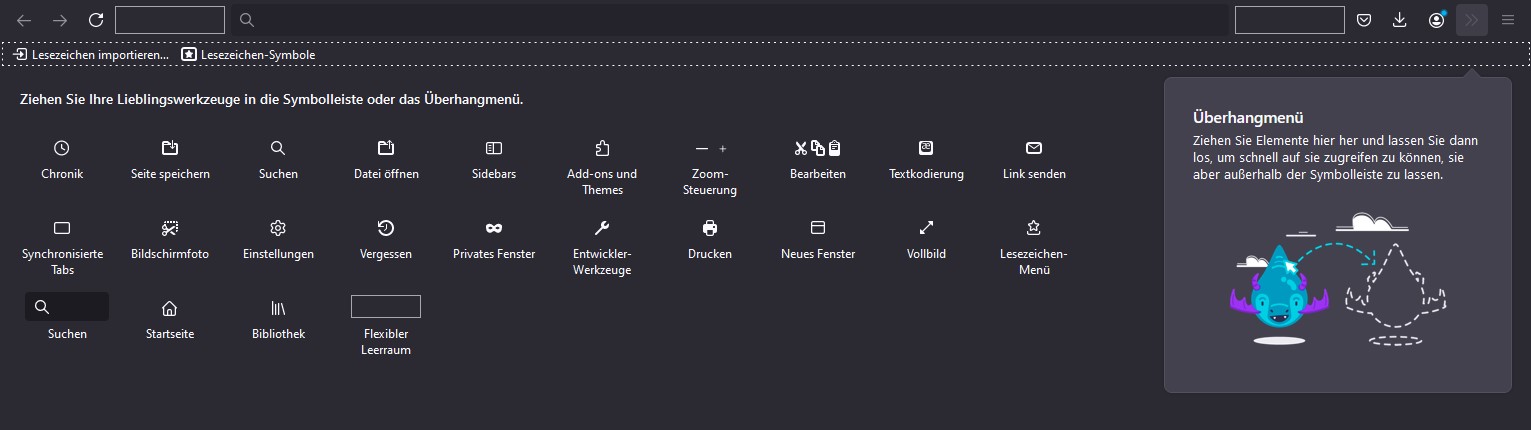This screenshot has width=1531, height=430.
Task: Open the hamburger application menu
Action: (1508, 20)
